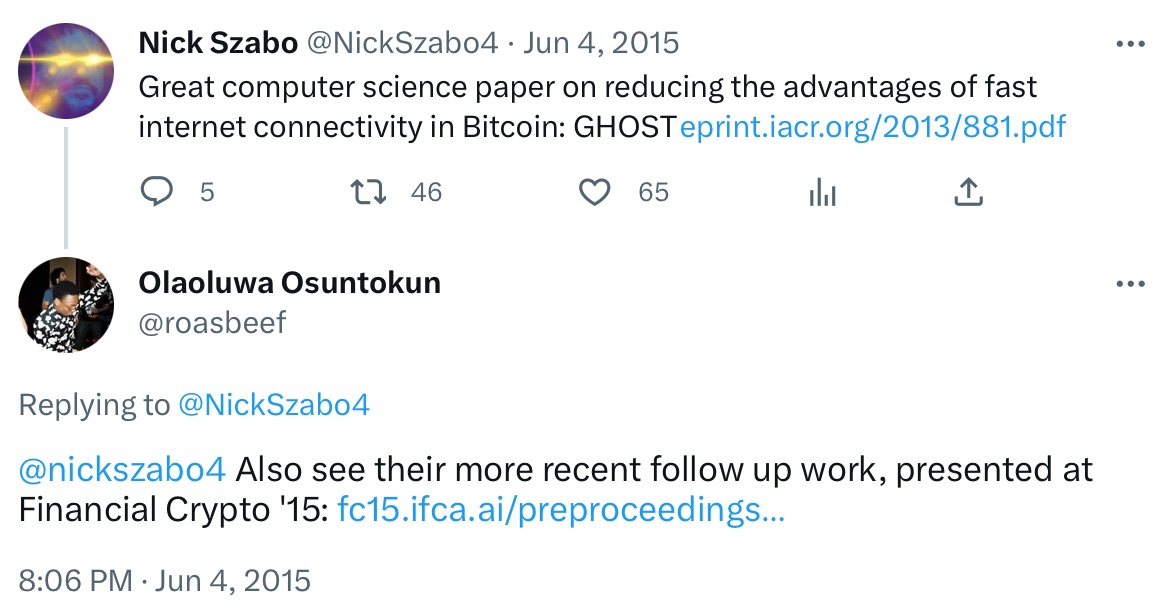This screenshot has width=1170, height=608.
Task: Reply to Nick Szabo's tweet
Action: 157,192
